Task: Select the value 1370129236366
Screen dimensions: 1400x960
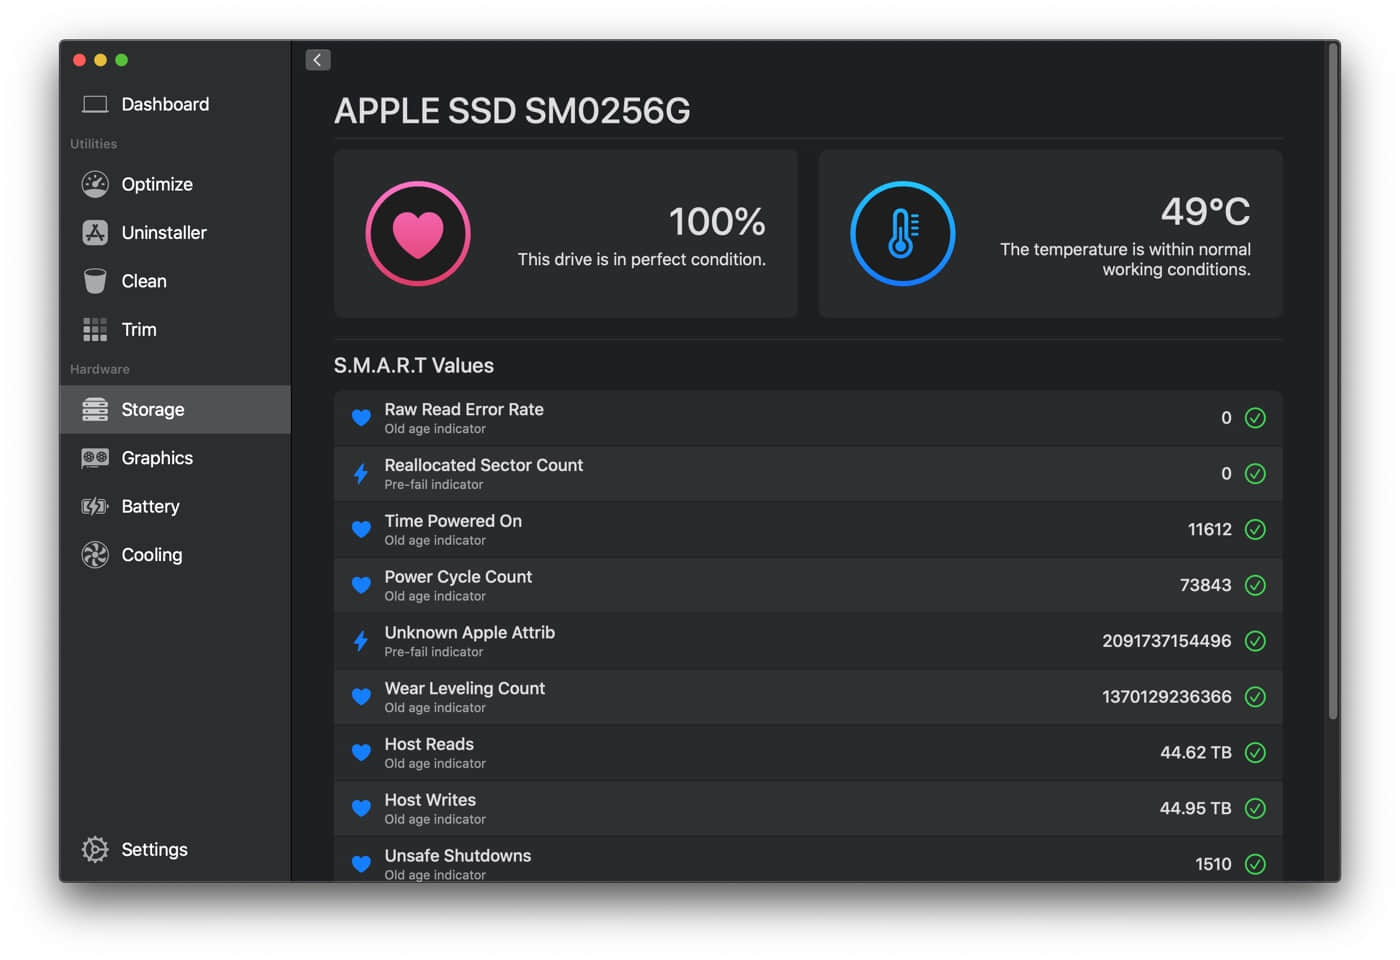Action: 1167,697
